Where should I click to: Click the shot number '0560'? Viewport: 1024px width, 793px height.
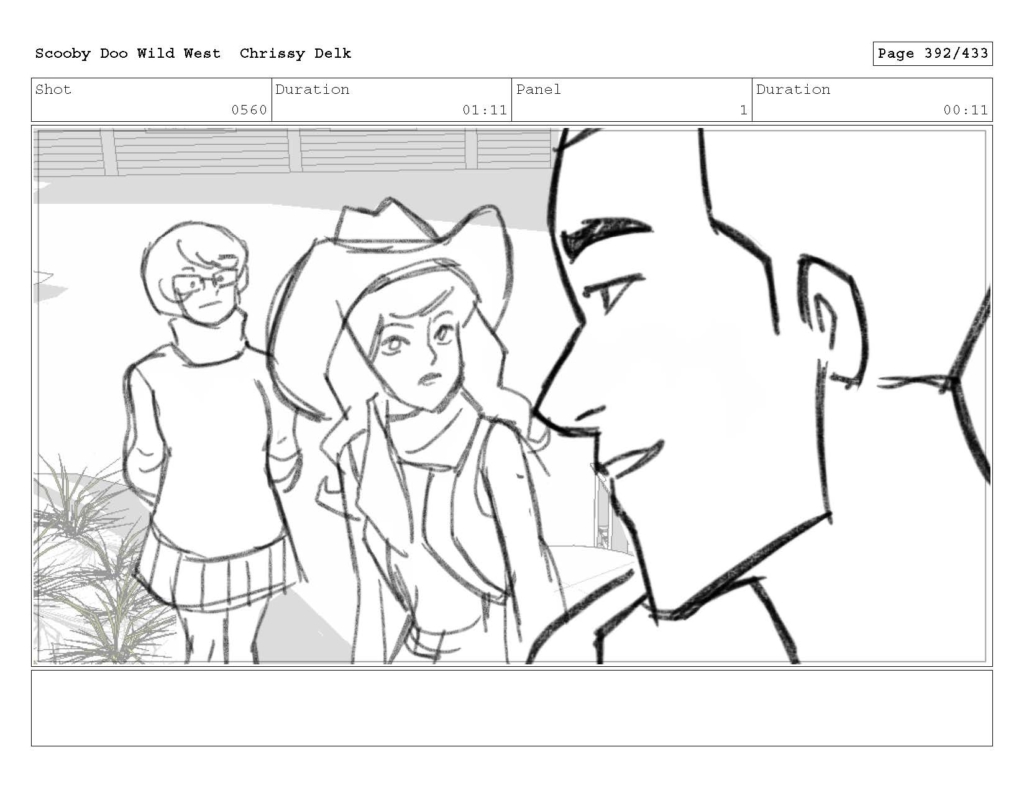249,110
